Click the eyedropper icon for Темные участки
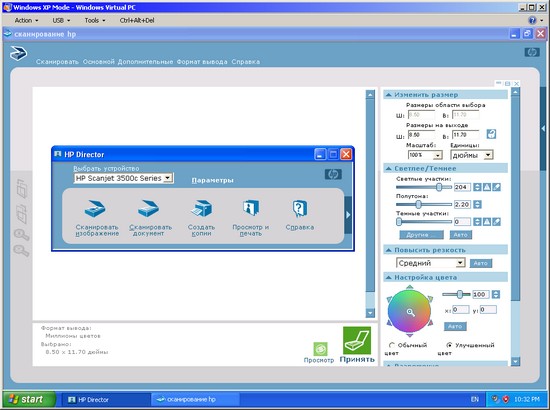Image resolution: width=550 pixels, height=410 pixels. pyautogui.click(x=496, y=222)
